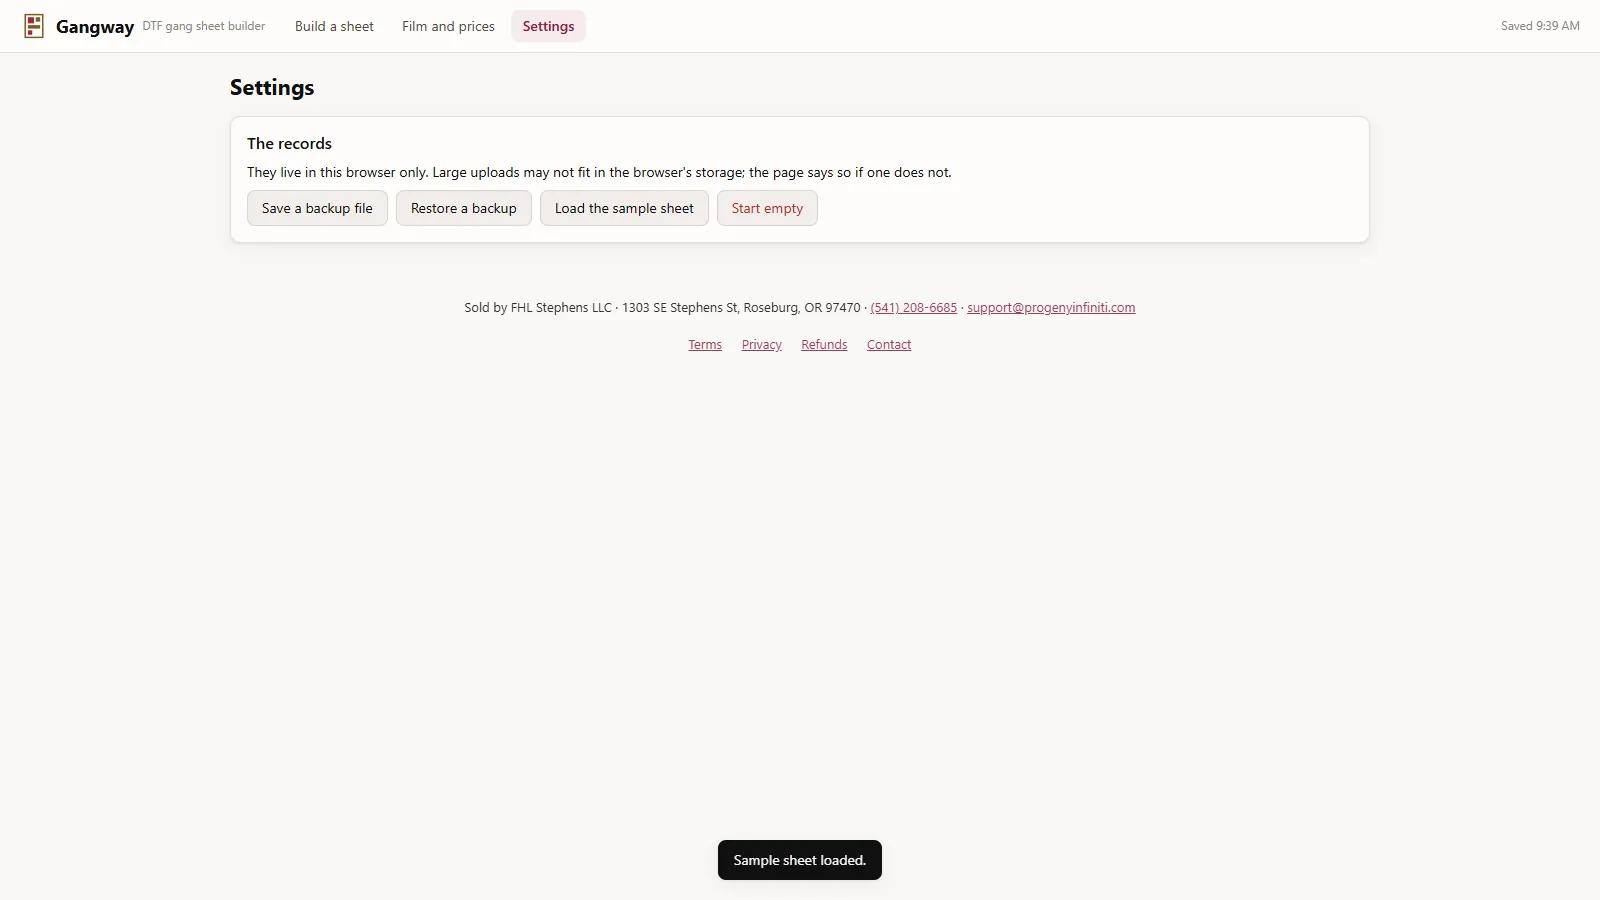Click the Start empty button
The height and width of the screenshot is (900, 1600).
click(767, 208)
